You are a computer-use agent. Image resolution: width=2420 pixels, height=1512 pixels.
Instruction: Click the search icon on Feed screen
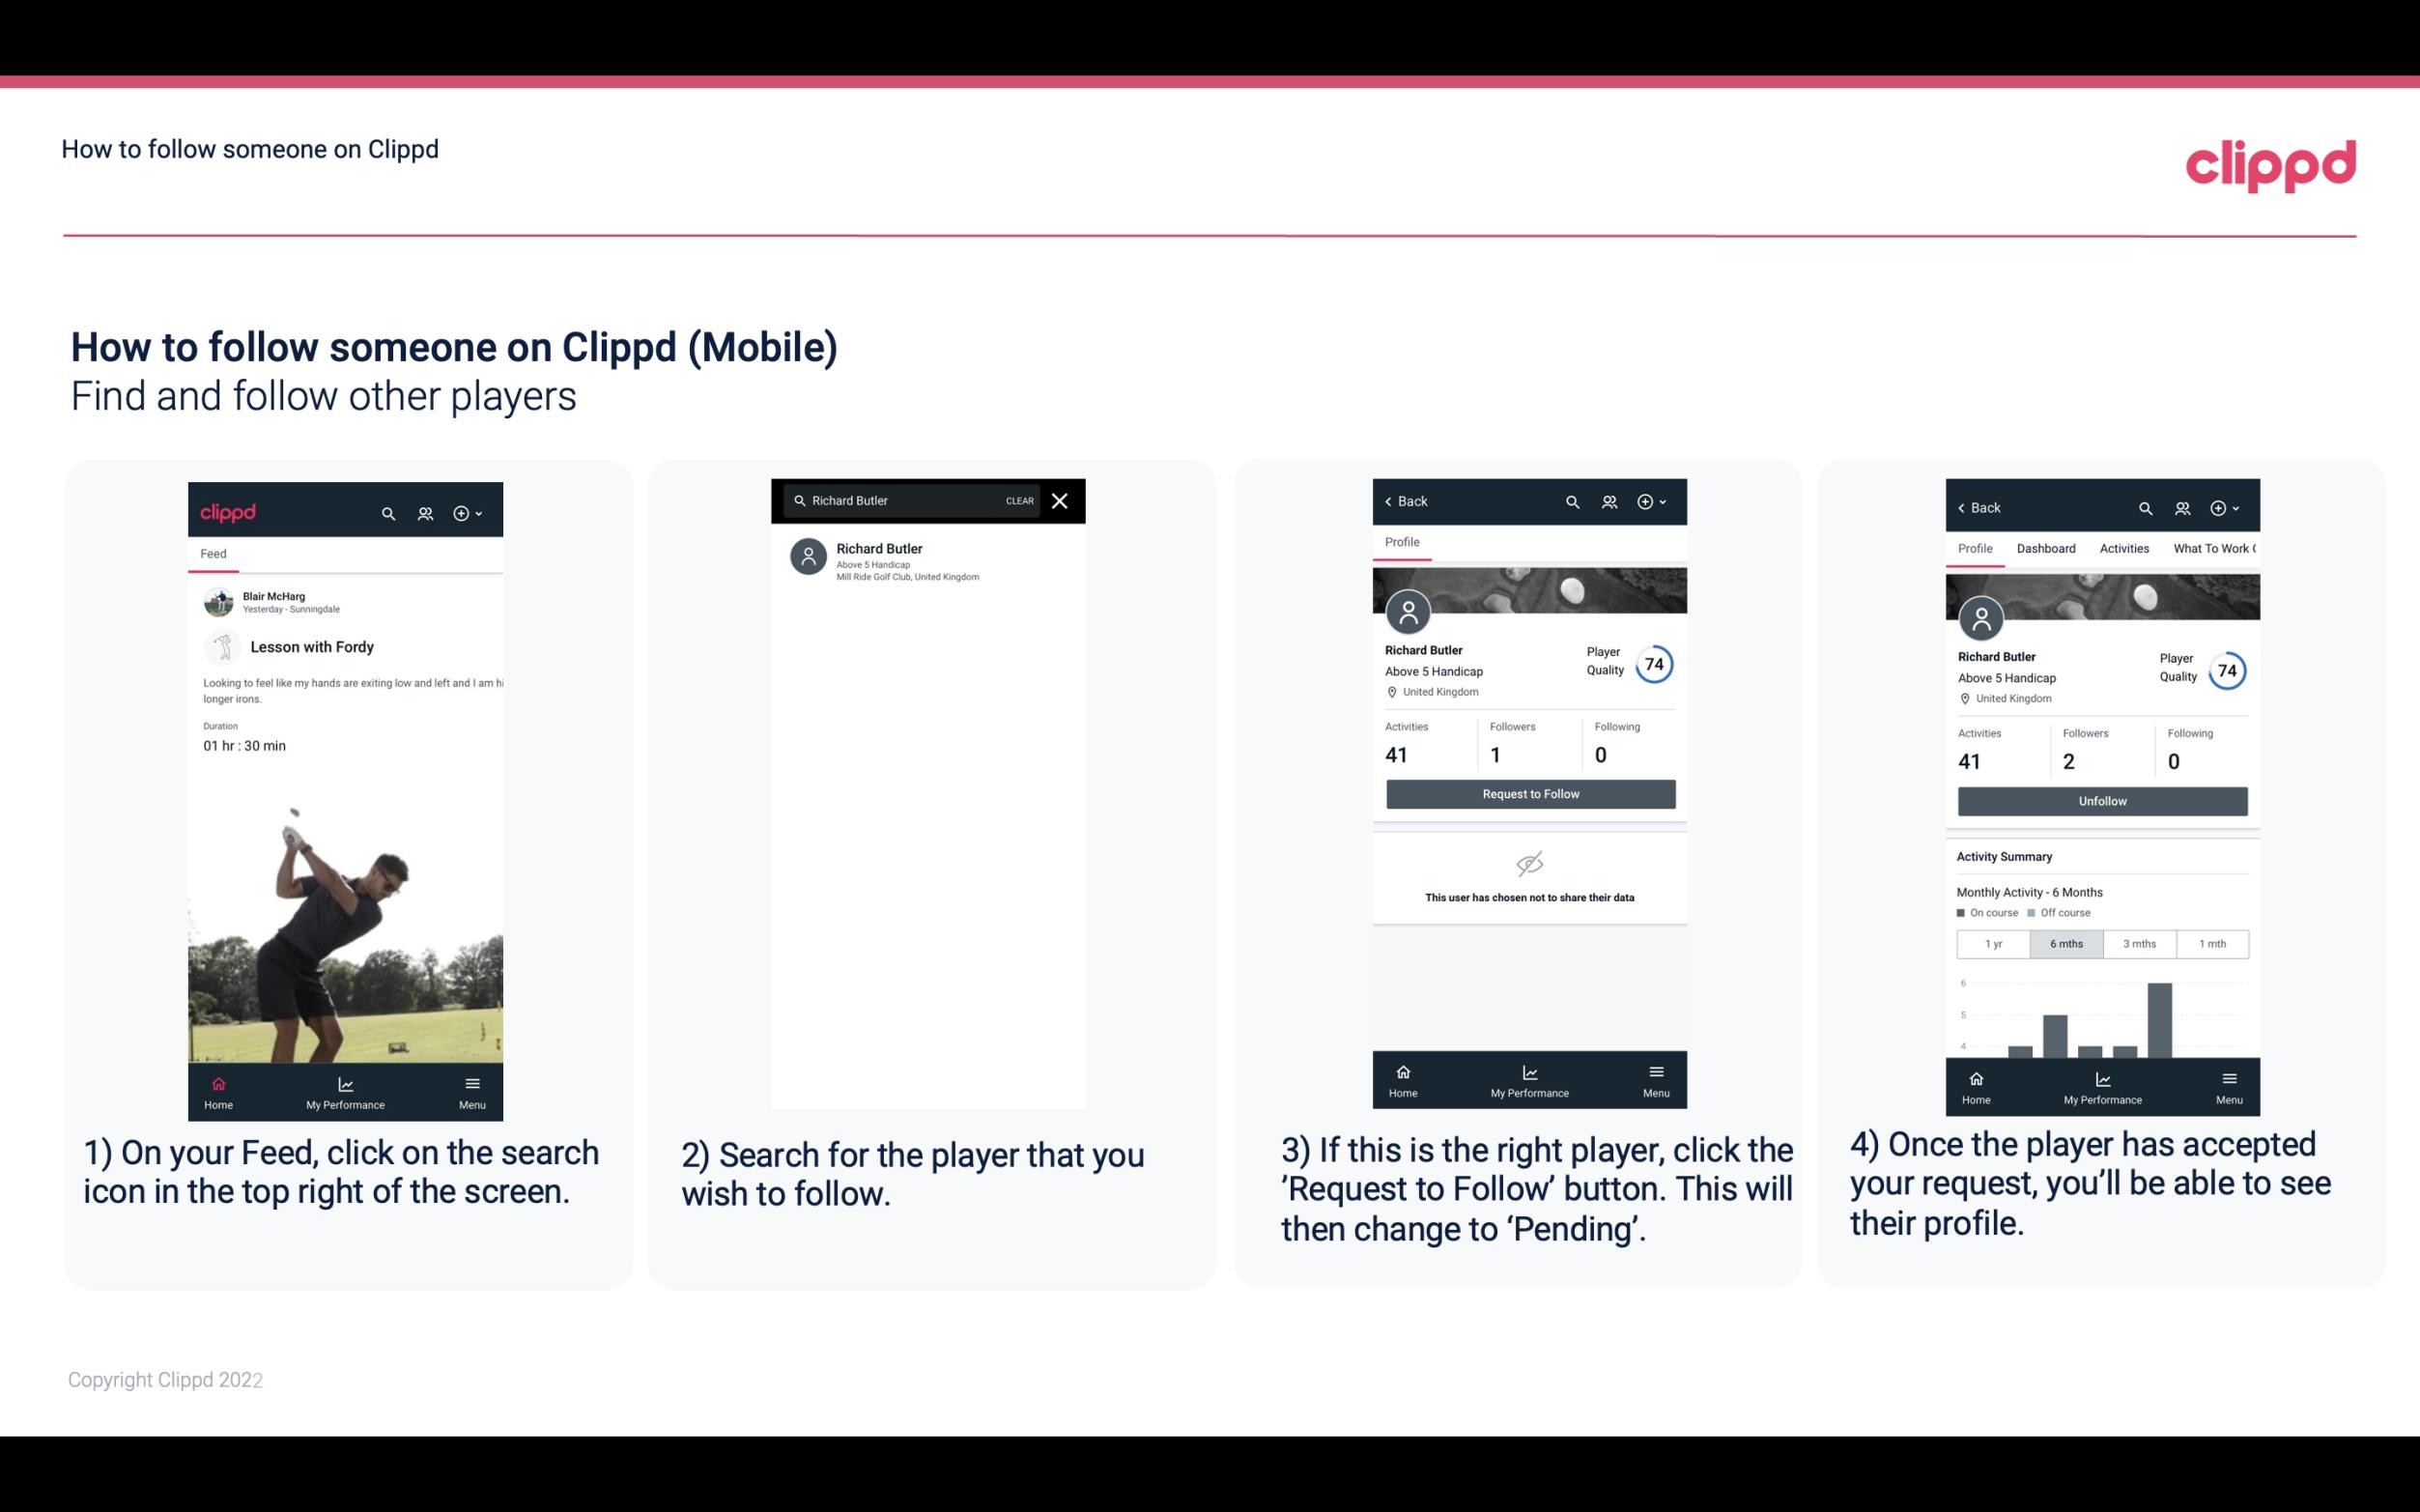386,510
